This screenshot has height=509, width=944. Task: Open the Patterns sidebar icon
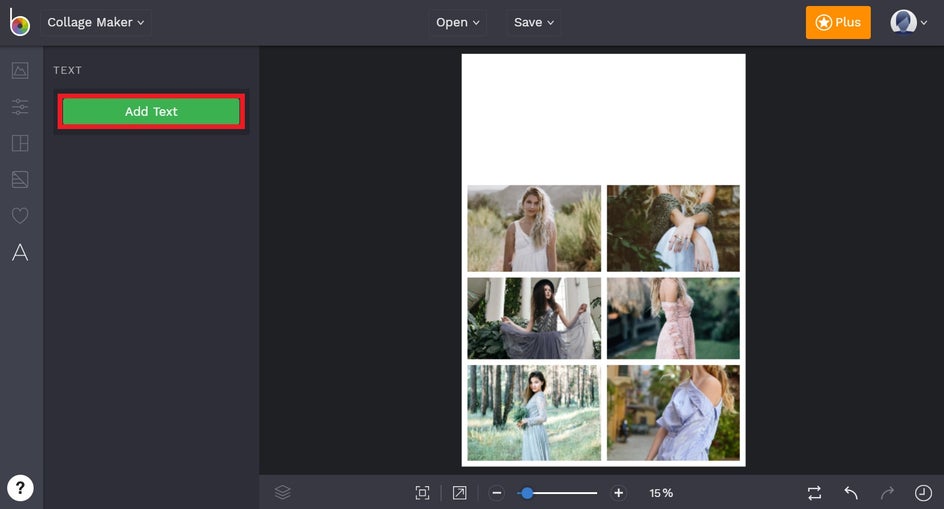click(20, 180)
